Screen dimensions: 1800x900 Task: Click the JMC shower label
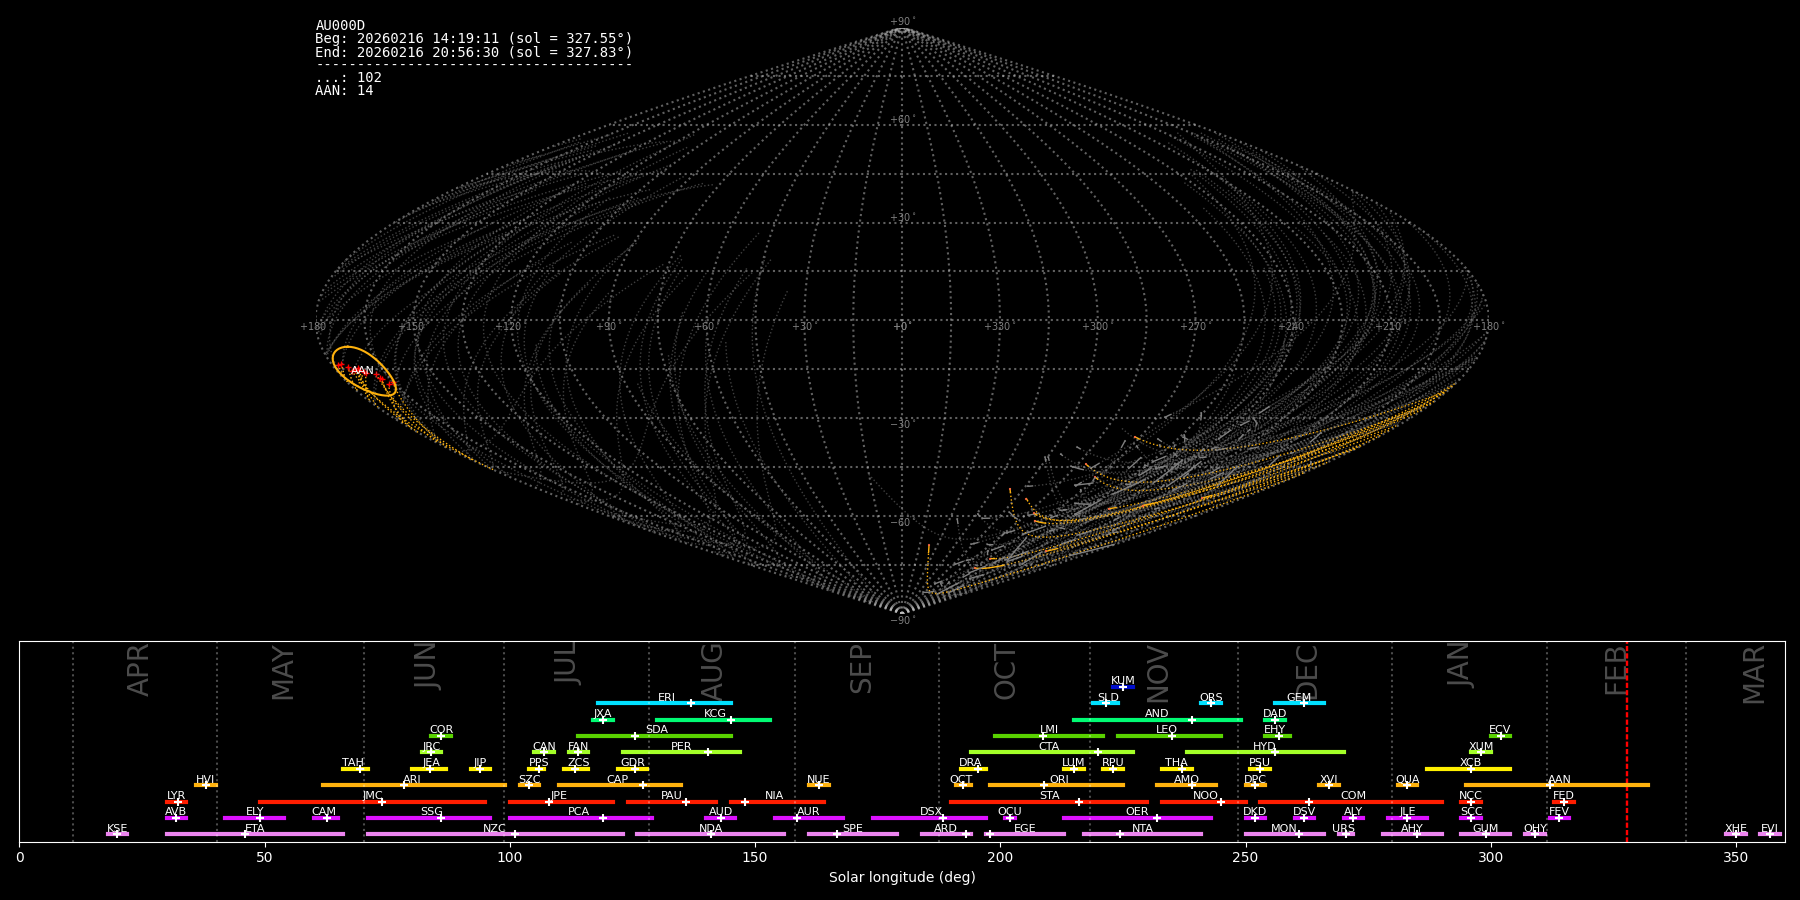tap(373, 796)
